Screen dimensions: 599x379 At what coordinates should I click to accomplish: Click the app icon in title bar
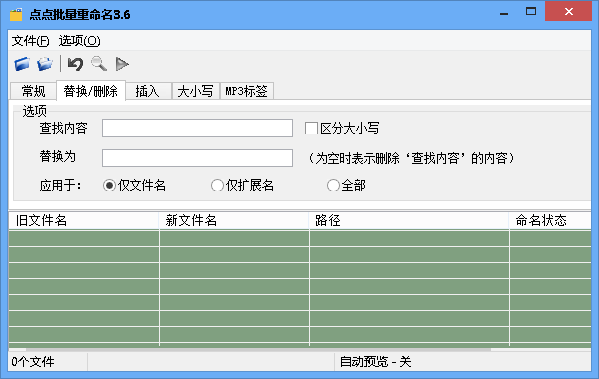coord(16,15)
